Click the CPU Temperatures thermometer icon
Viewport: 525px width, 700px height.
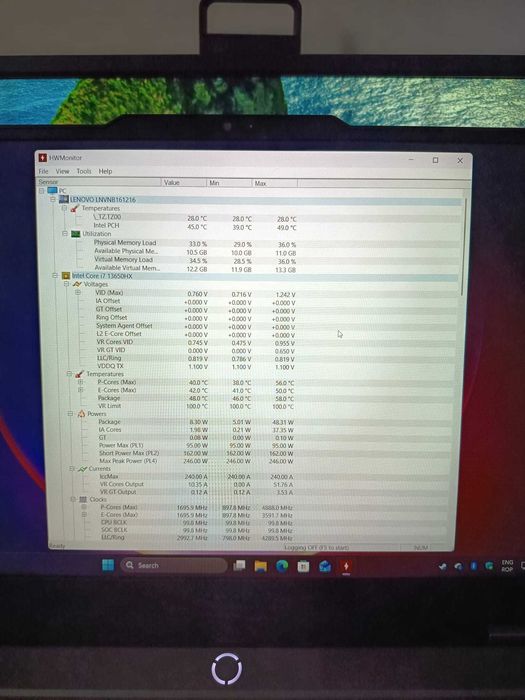pyautogui.click(x=79, y=374)
